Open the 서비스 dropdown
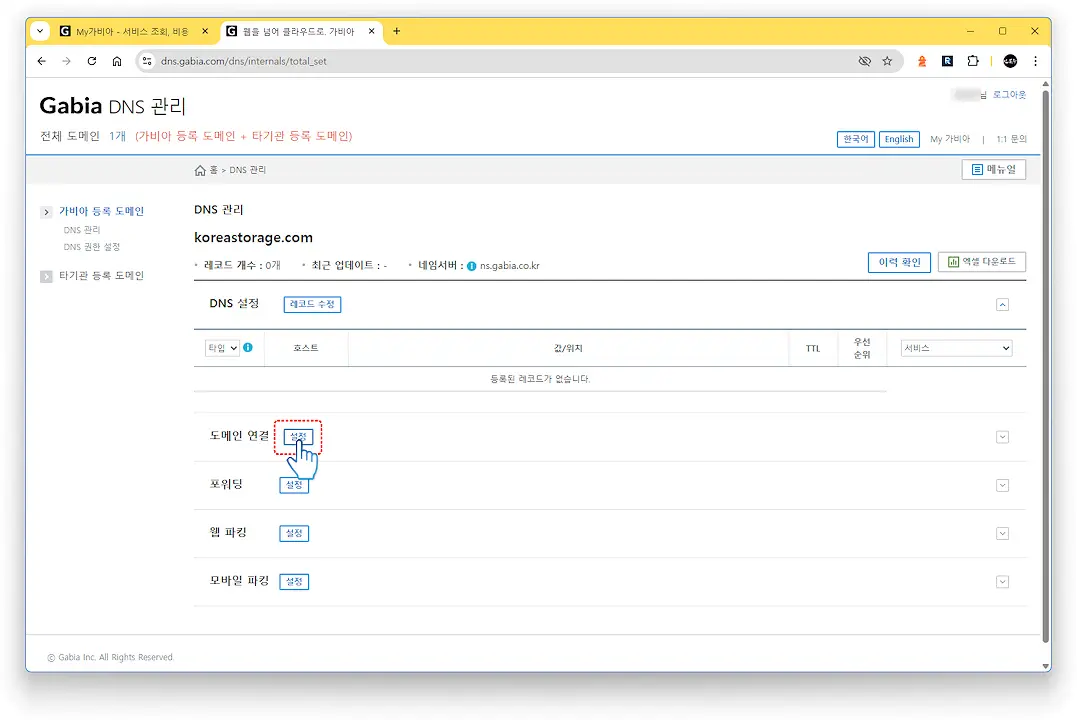The height and width of the screenshot is (720, 1077). 956,348
